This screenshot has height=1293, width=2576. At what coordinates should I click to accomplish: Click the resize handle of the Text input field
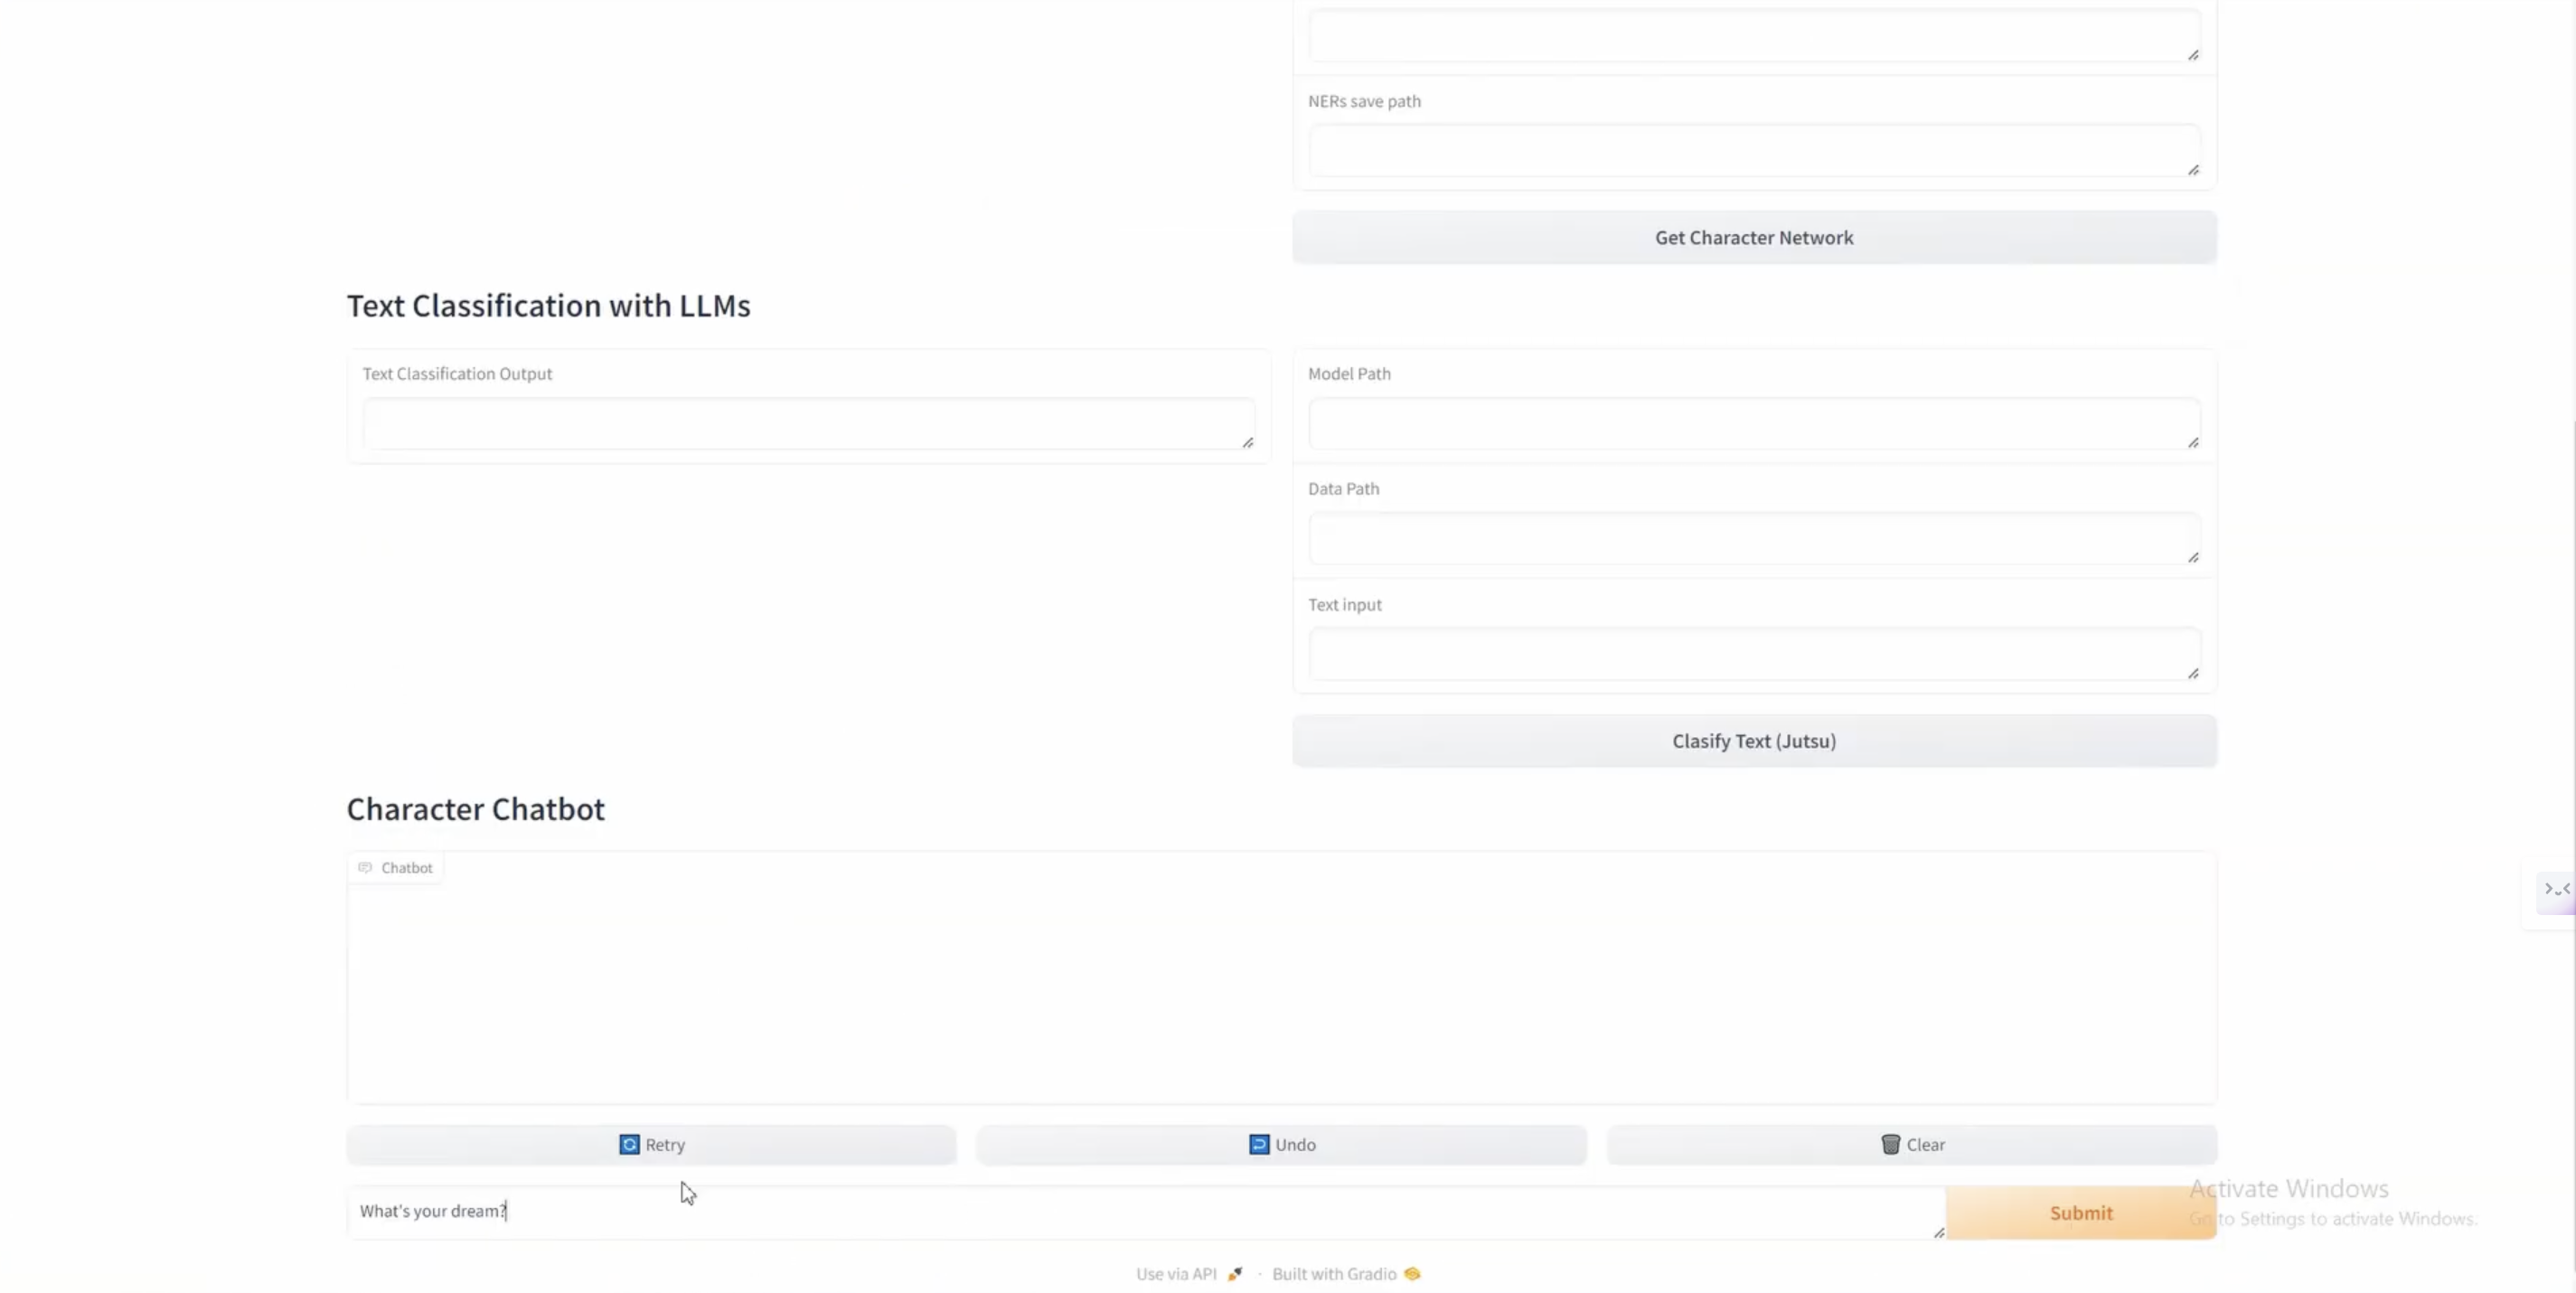[x=2193, y=673]
